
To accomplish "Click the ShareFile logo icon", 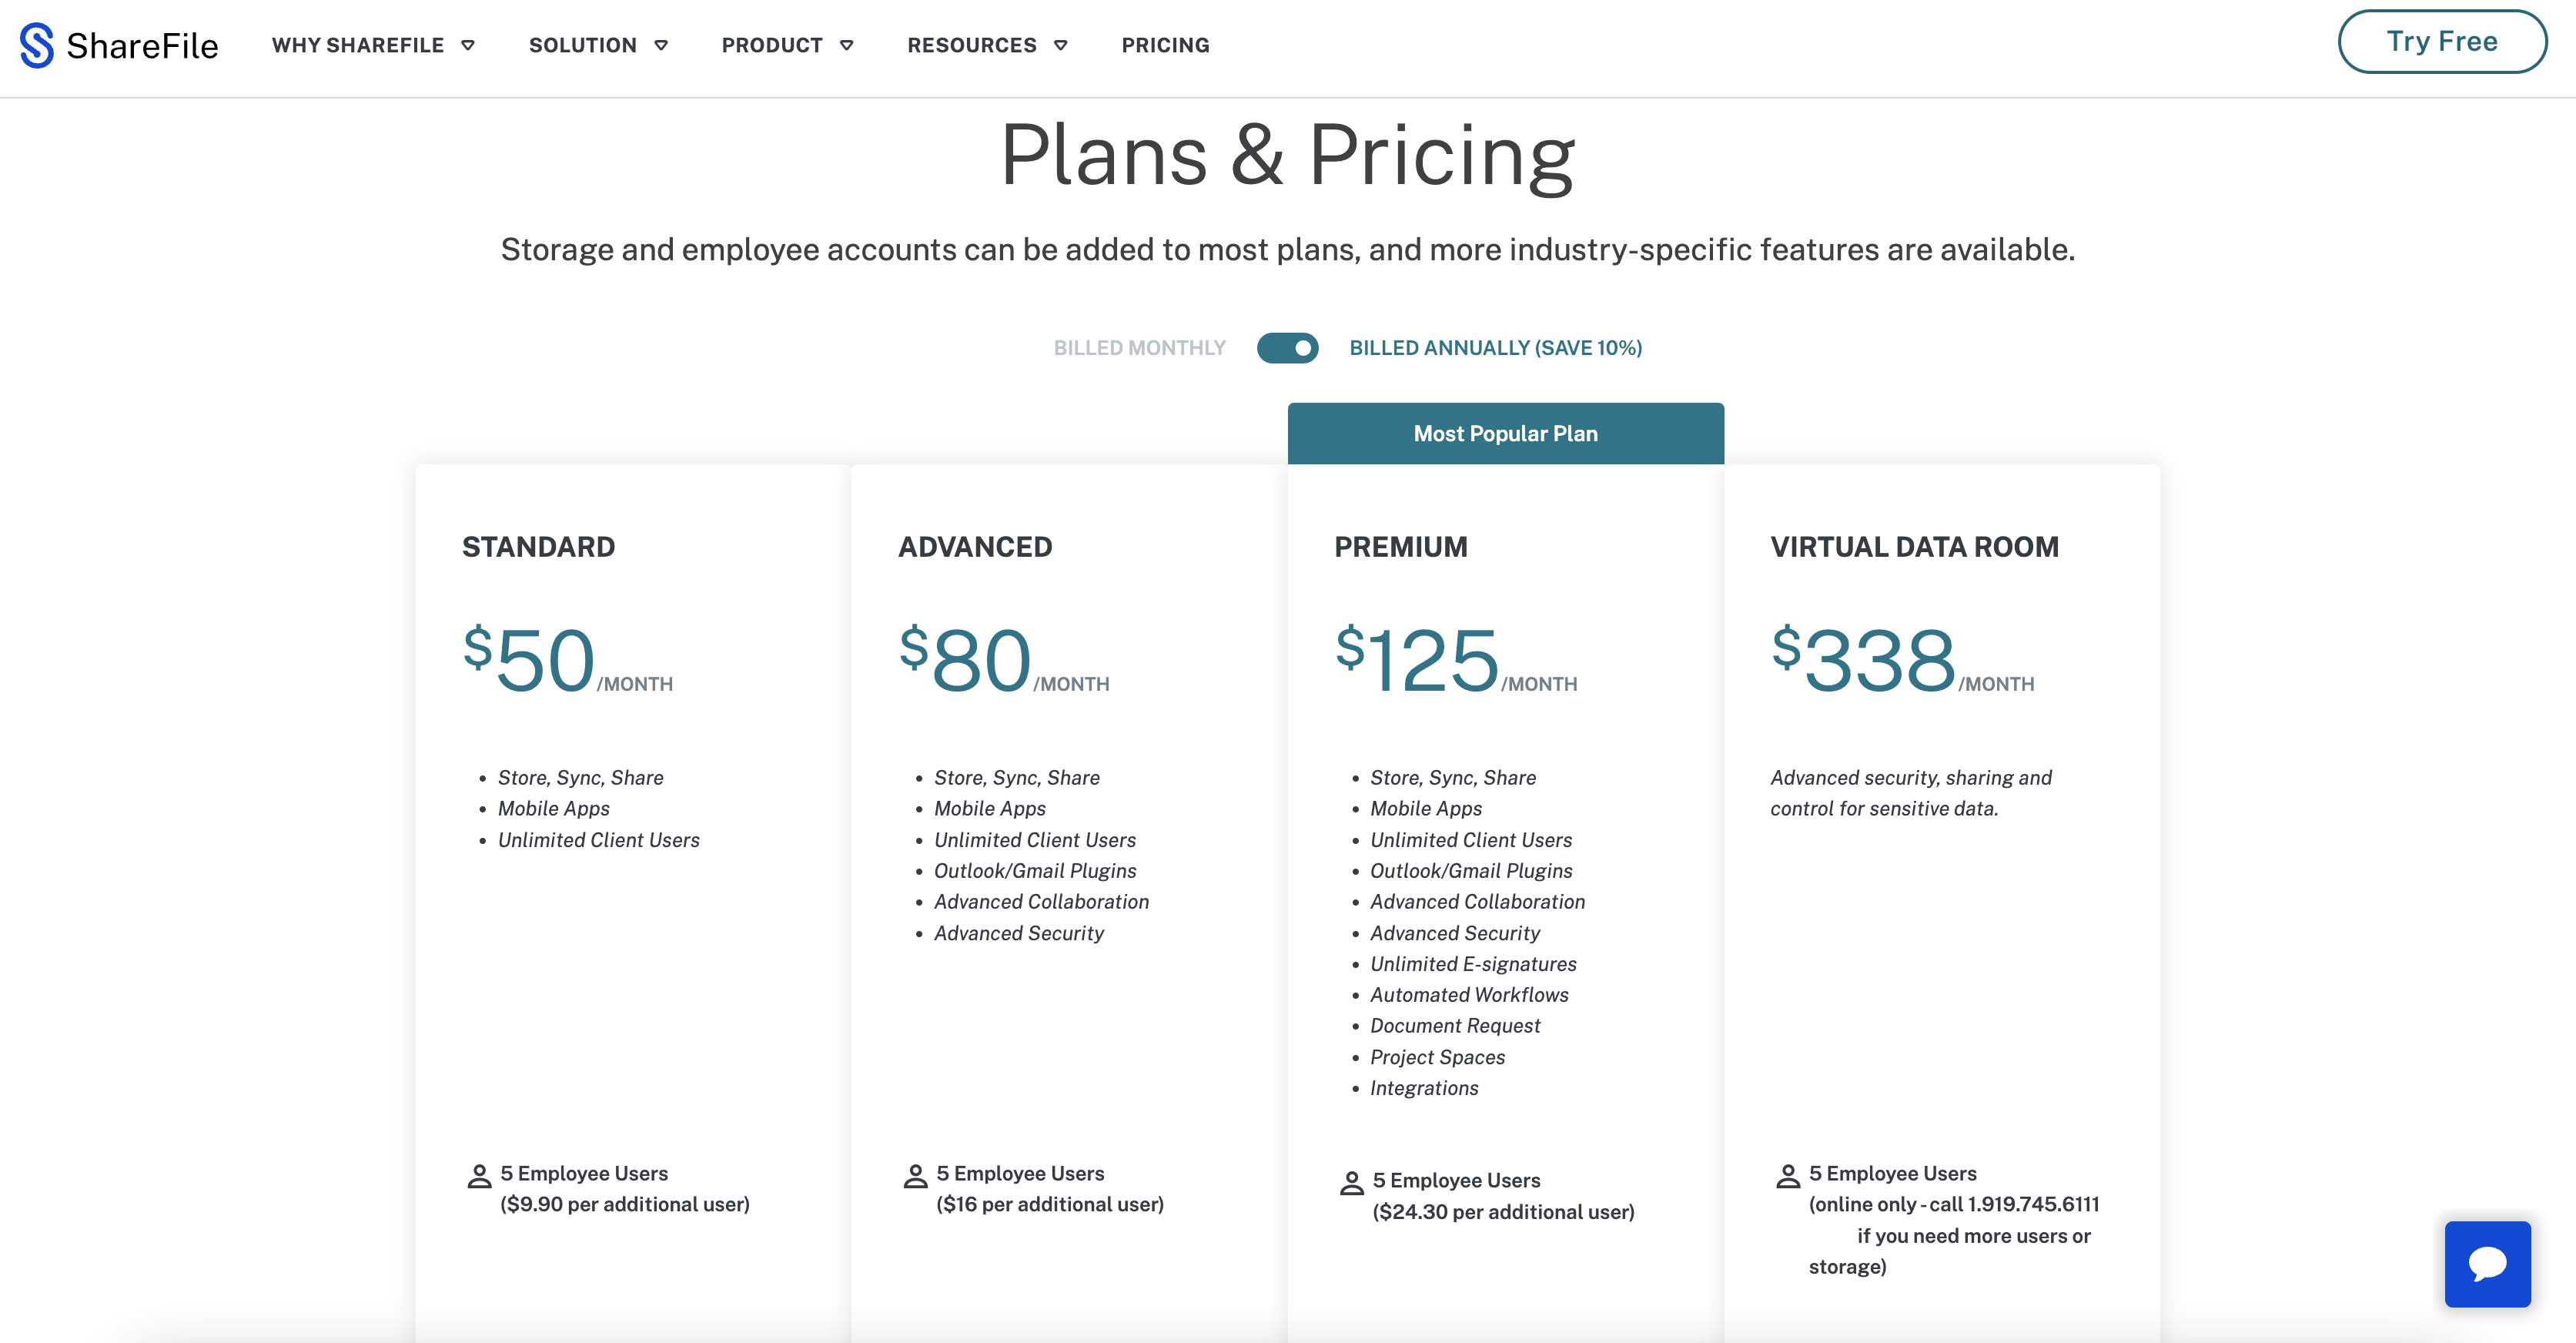I will 37,45.
